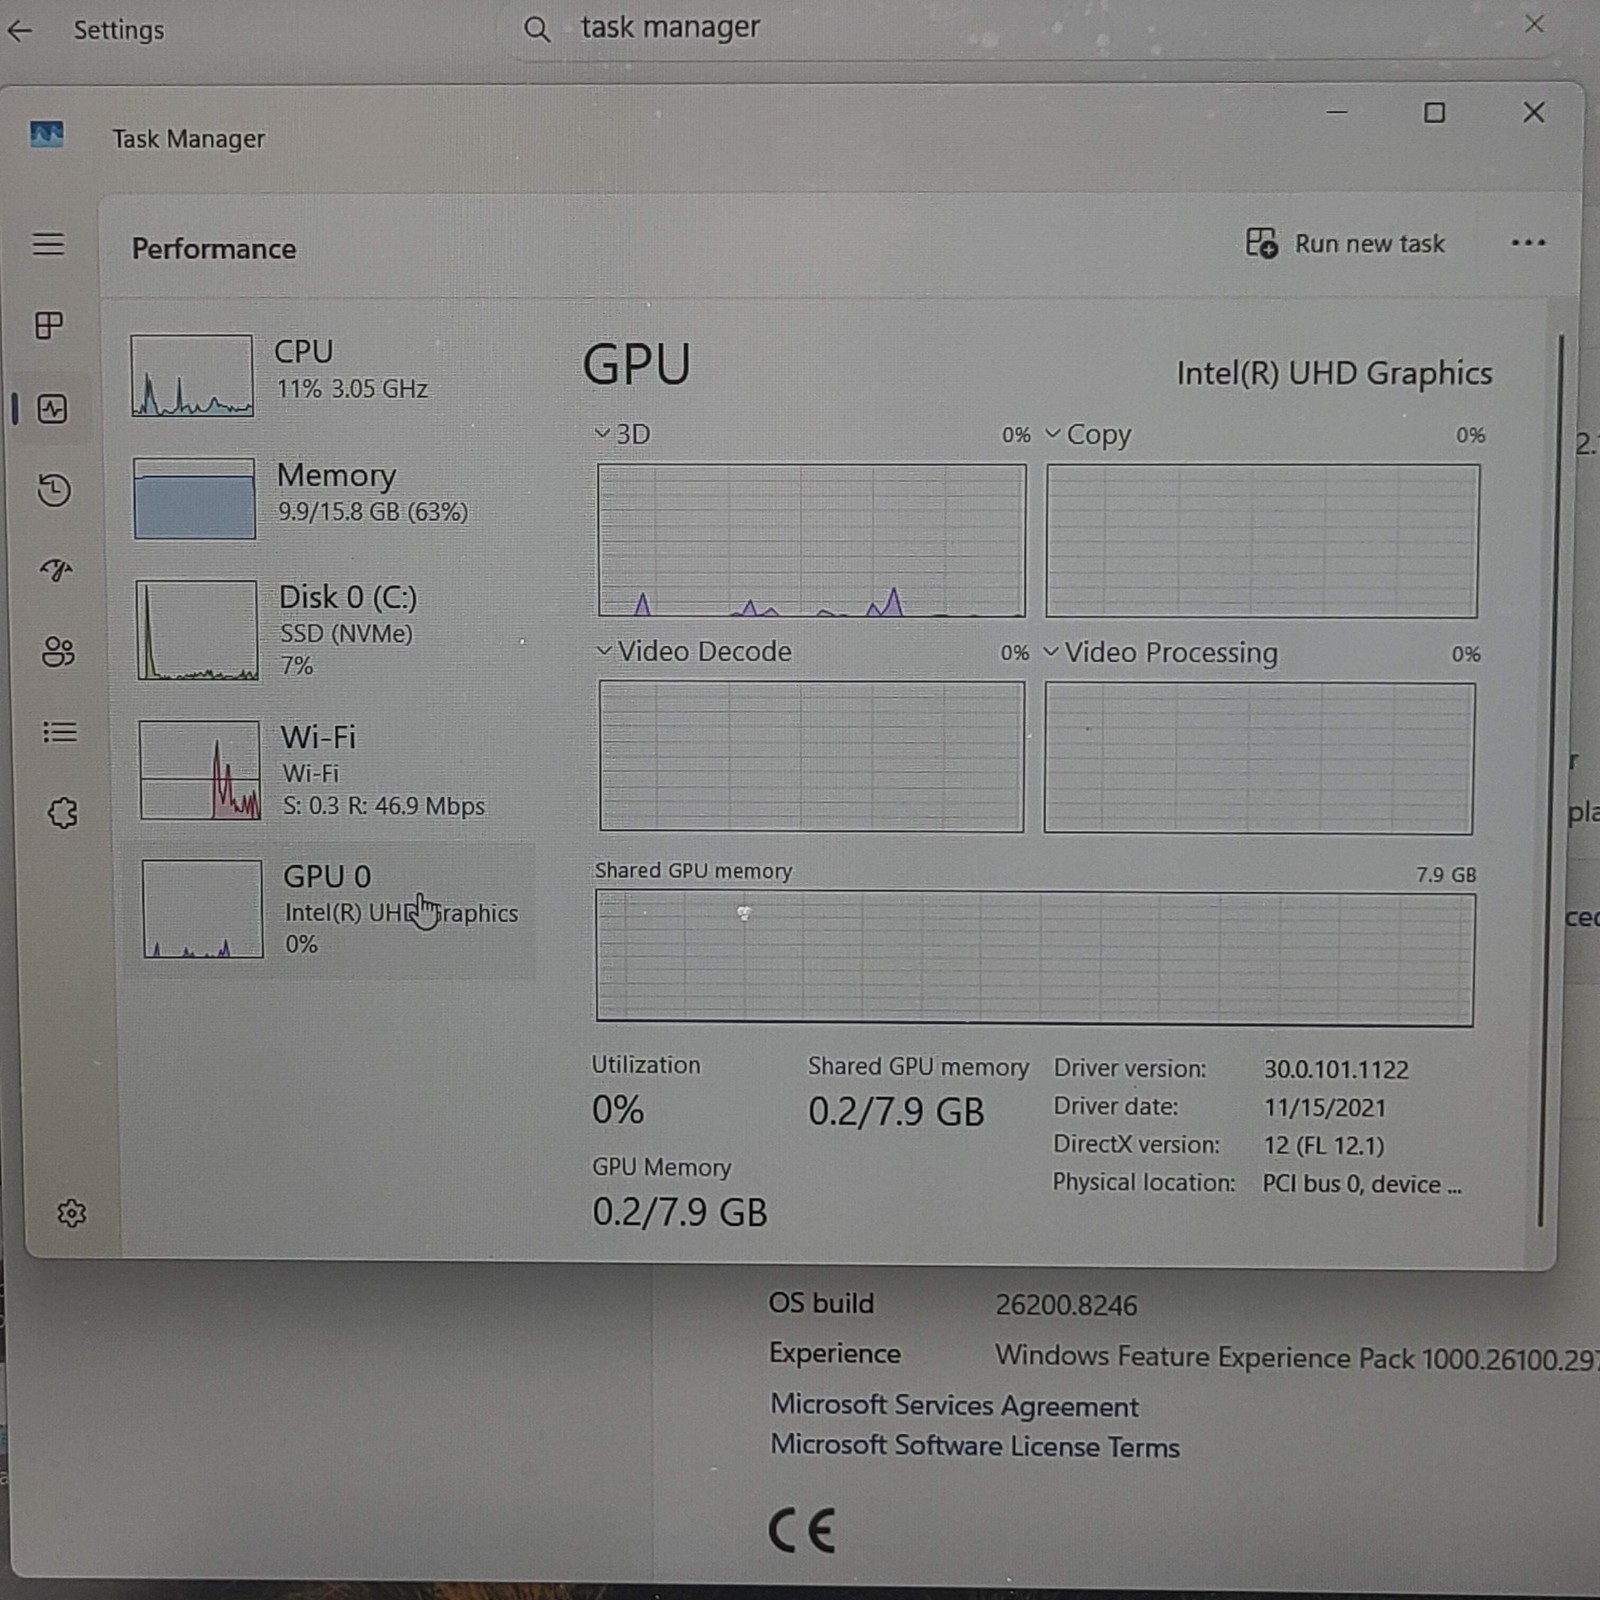Maximize the Task Manager window

pyautogui.click(x=1434, y=113)
